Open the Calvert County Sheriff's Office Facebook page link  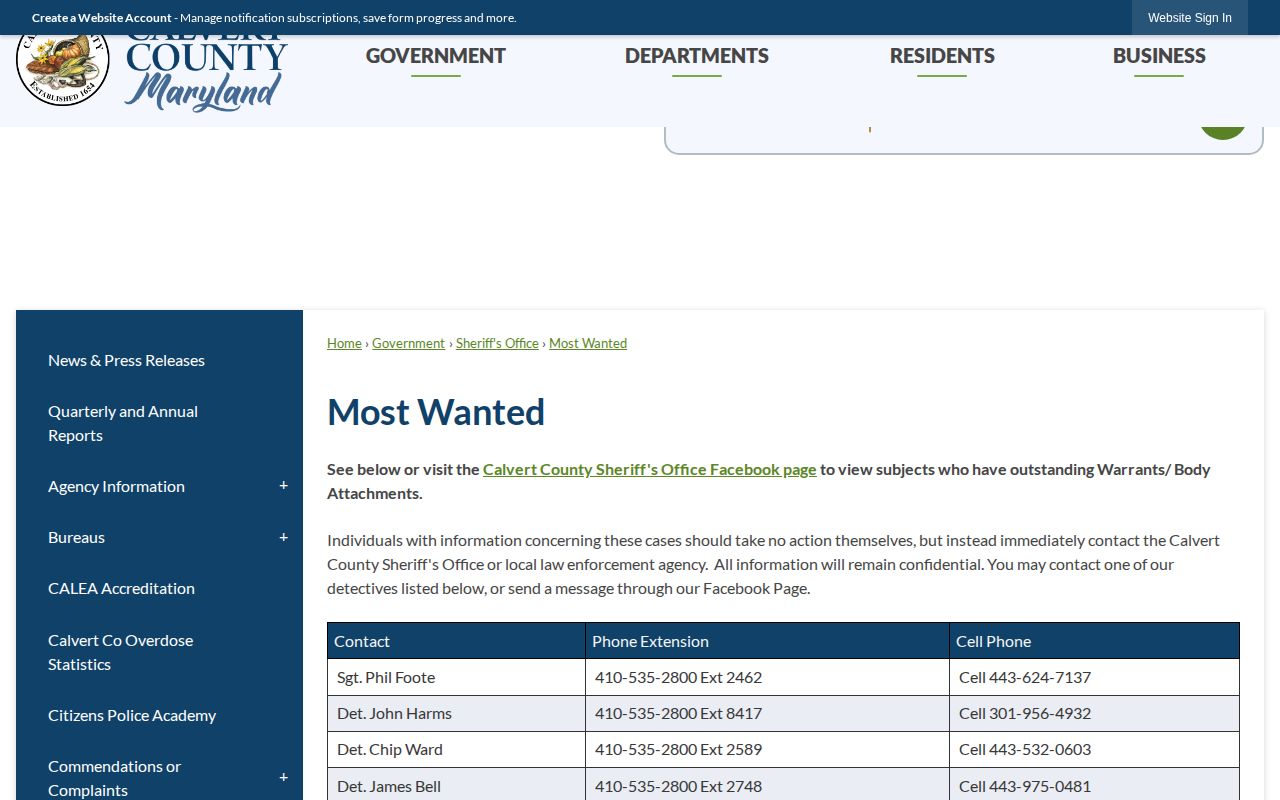[x=650, y=469]
